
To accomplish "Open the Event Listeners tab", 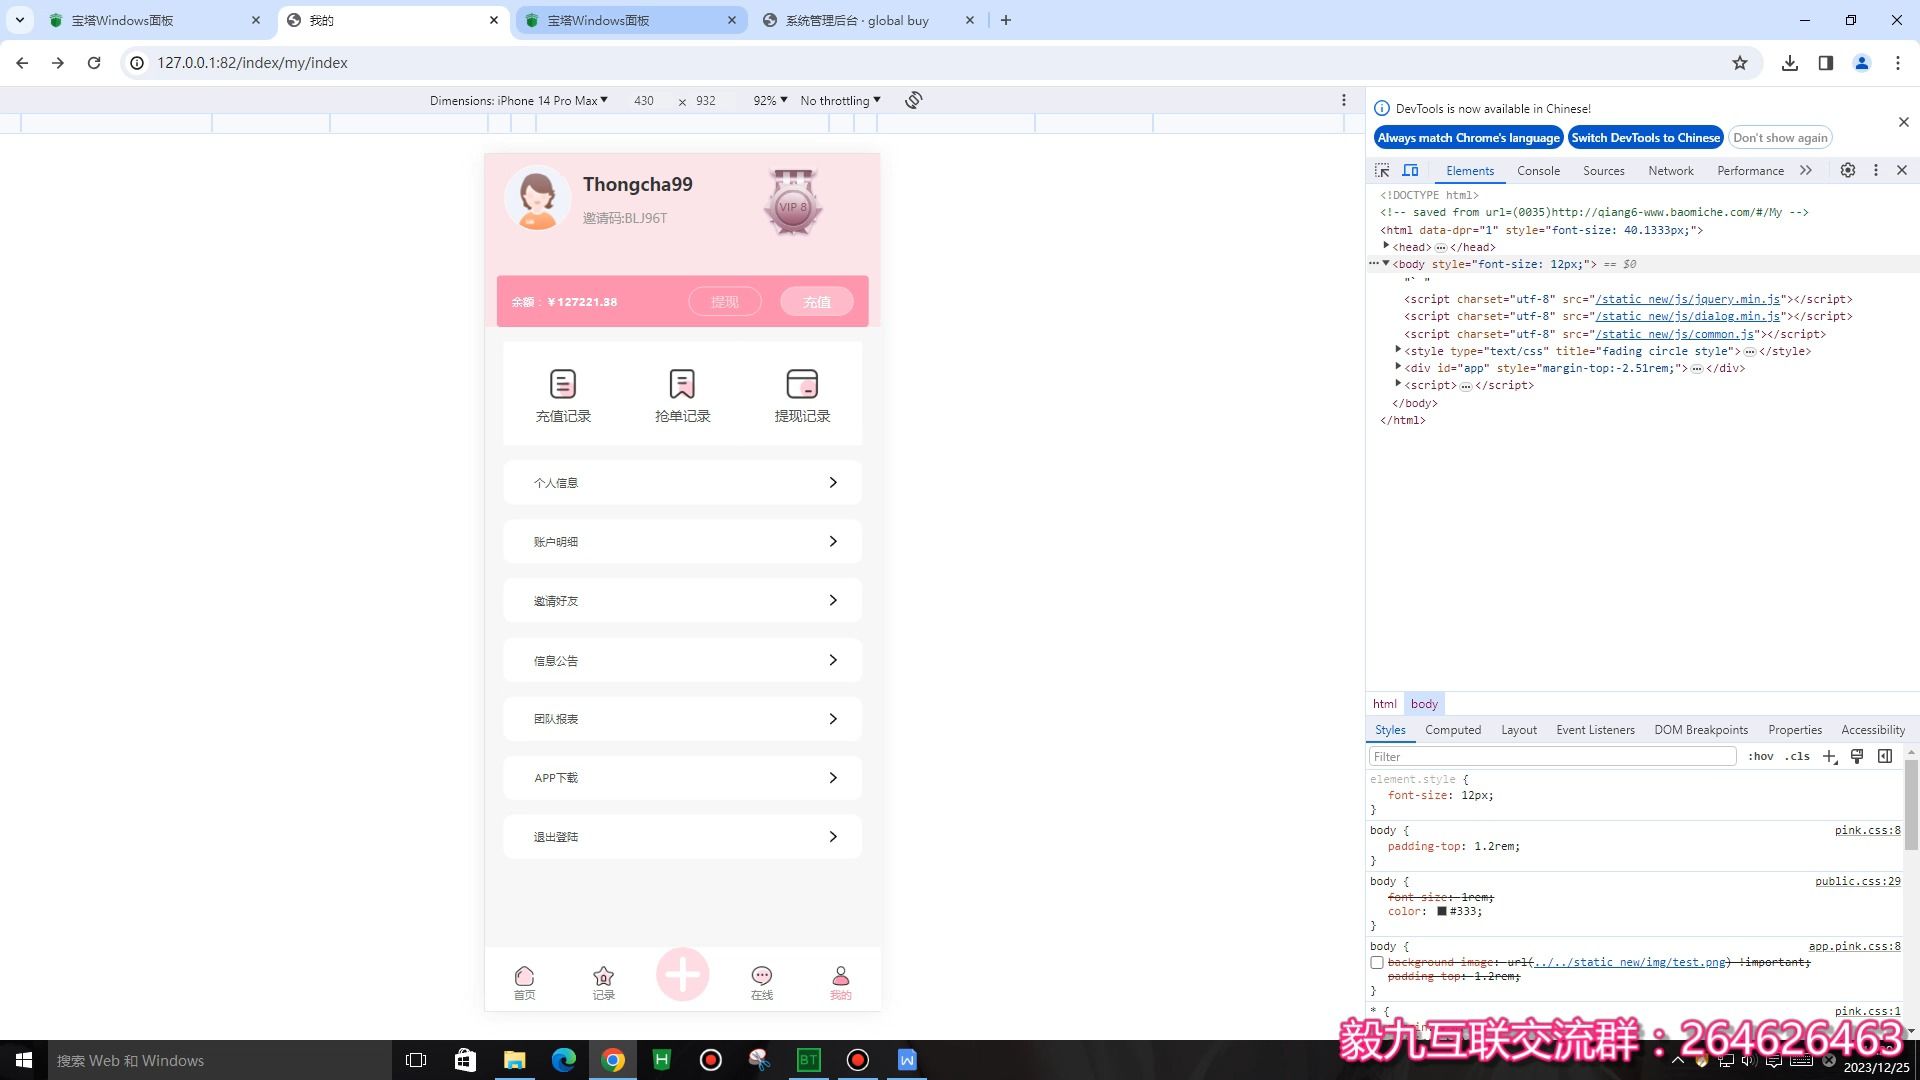I will click(x=1595, y=730).
